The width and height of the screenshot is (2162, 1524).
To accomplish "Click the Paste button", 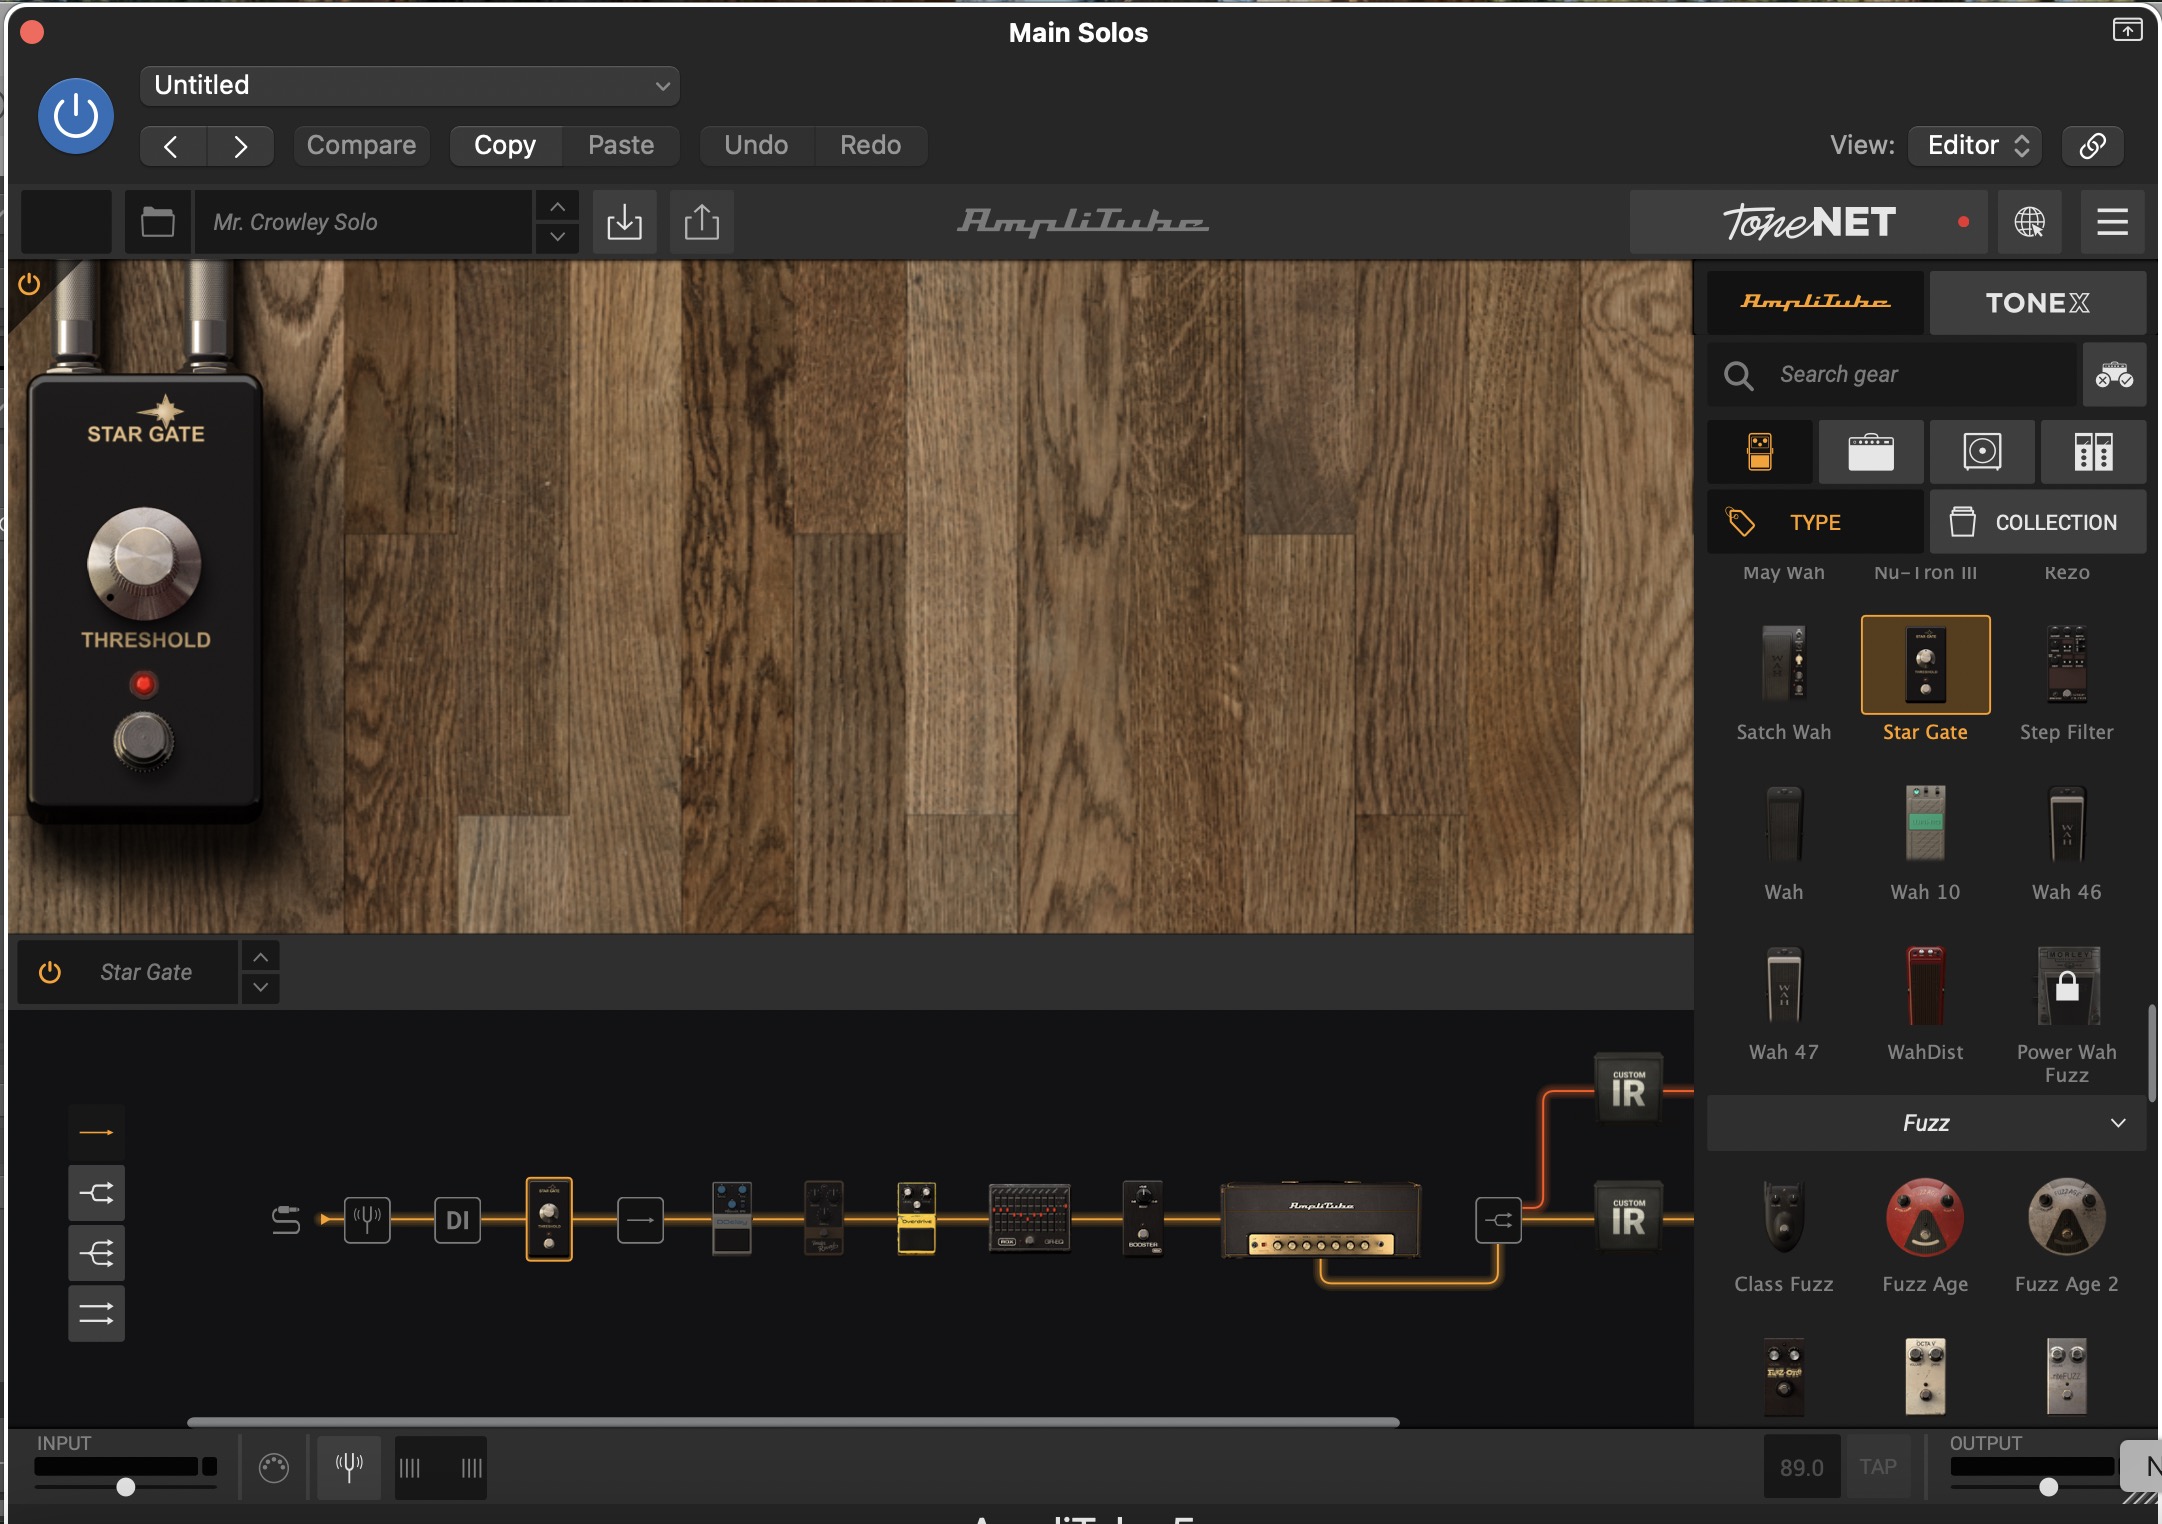I will tap(621, 146).
